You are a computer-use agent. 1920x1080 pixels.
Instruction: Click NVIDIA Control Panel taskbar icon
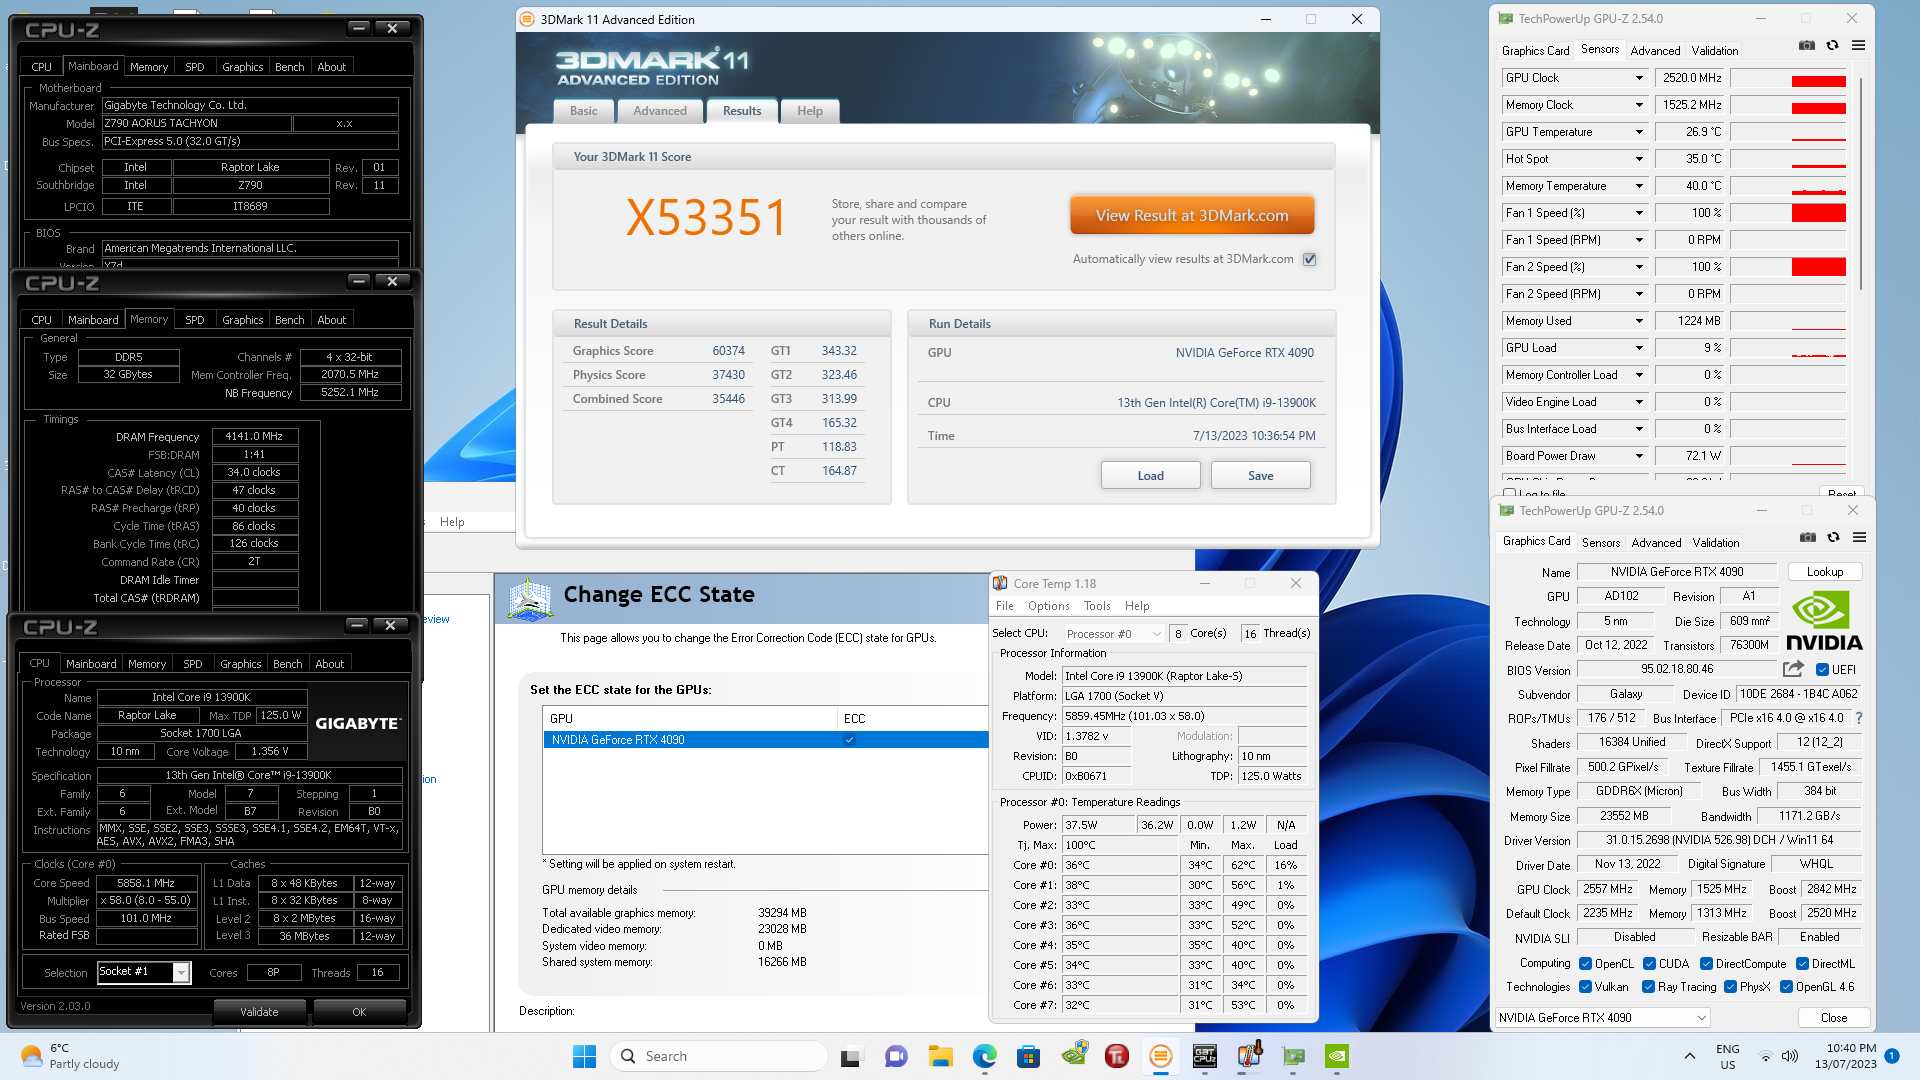pos(1337,1056)
